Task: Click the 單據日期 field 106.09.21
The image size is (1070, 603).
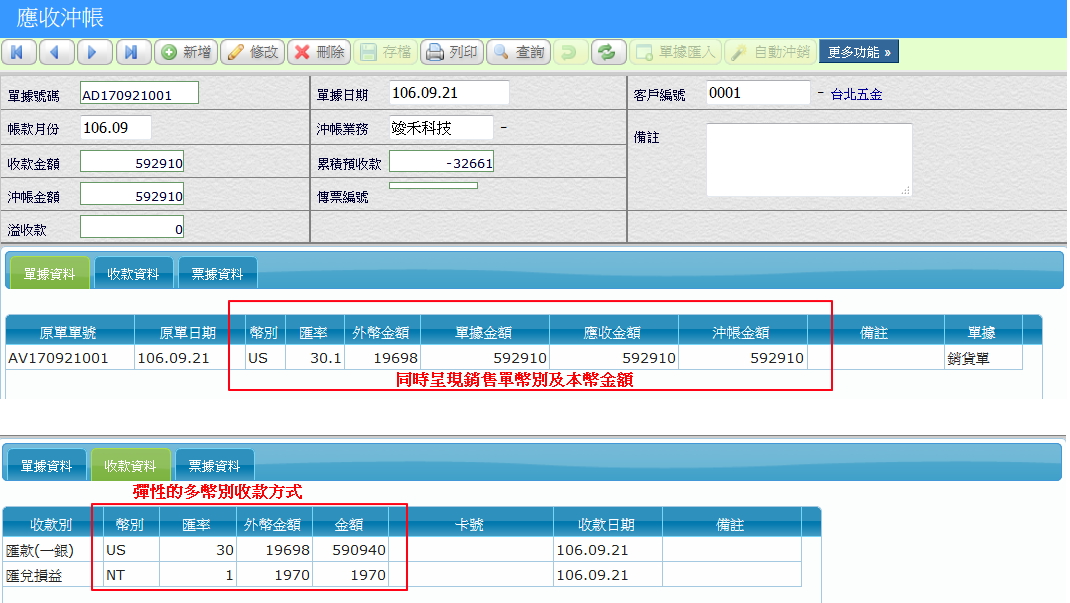Action: pyautogui.click(x=448, y=93)
